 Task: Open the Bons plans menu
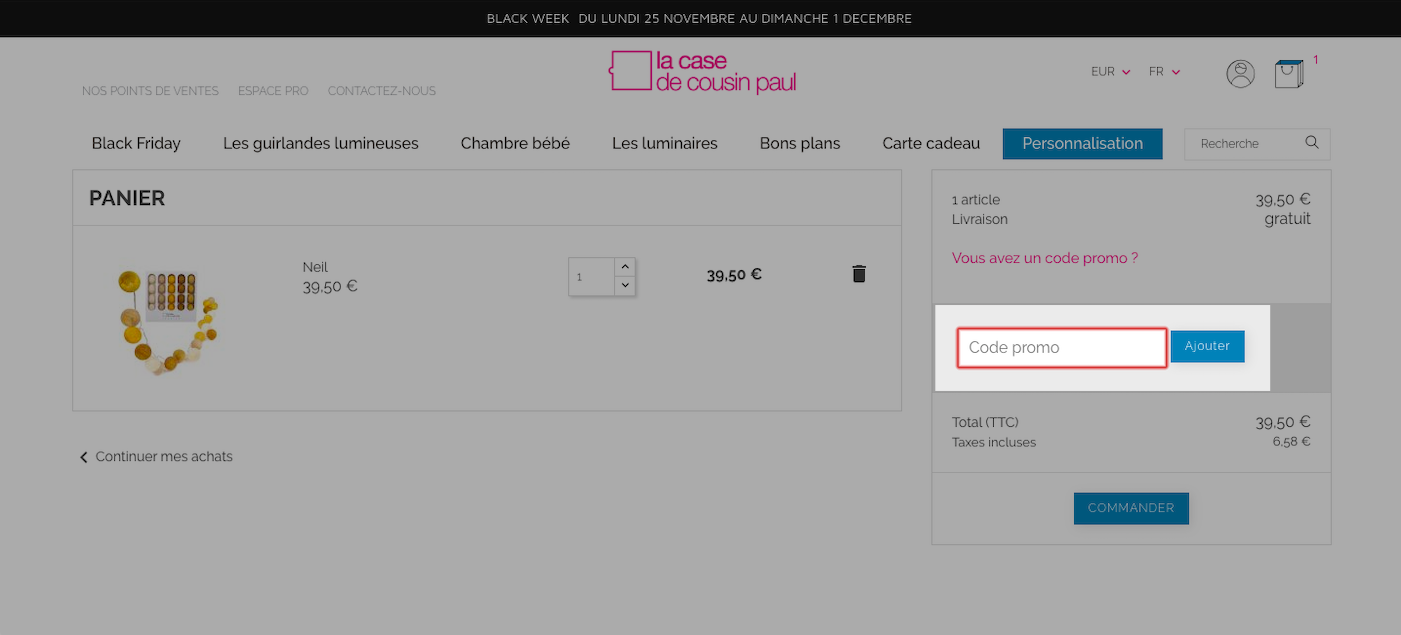pyautogui.click(x=800, y=144)
